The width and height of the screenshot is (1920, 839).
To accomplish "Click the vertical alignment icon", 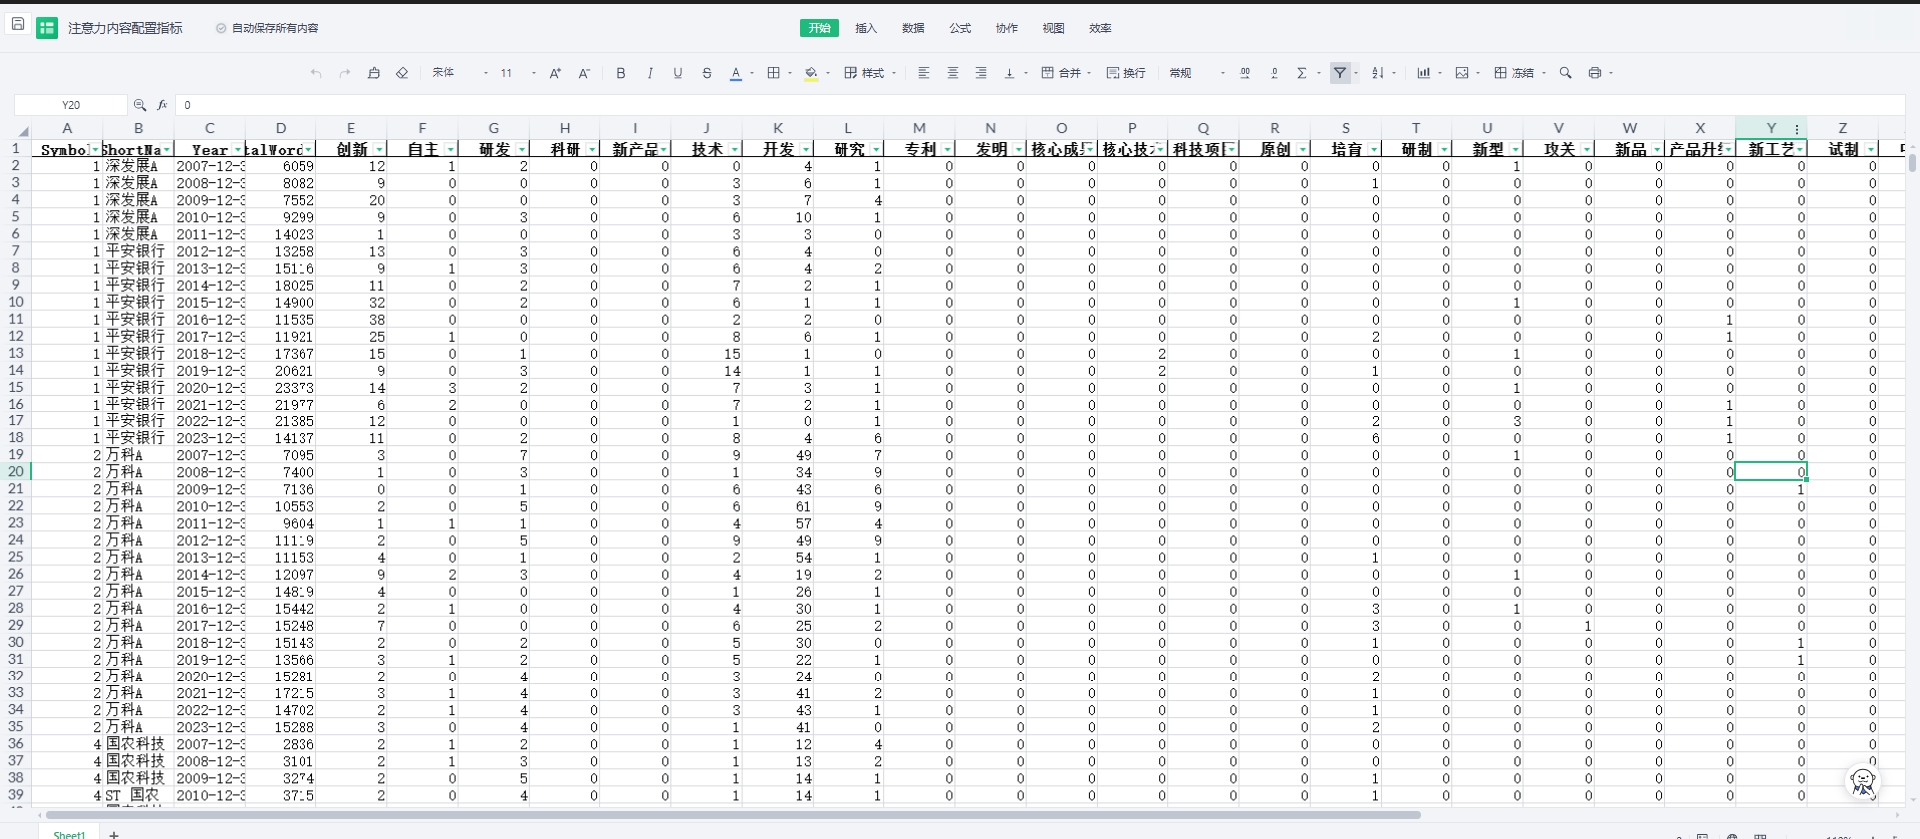I will pos(1009,73).
